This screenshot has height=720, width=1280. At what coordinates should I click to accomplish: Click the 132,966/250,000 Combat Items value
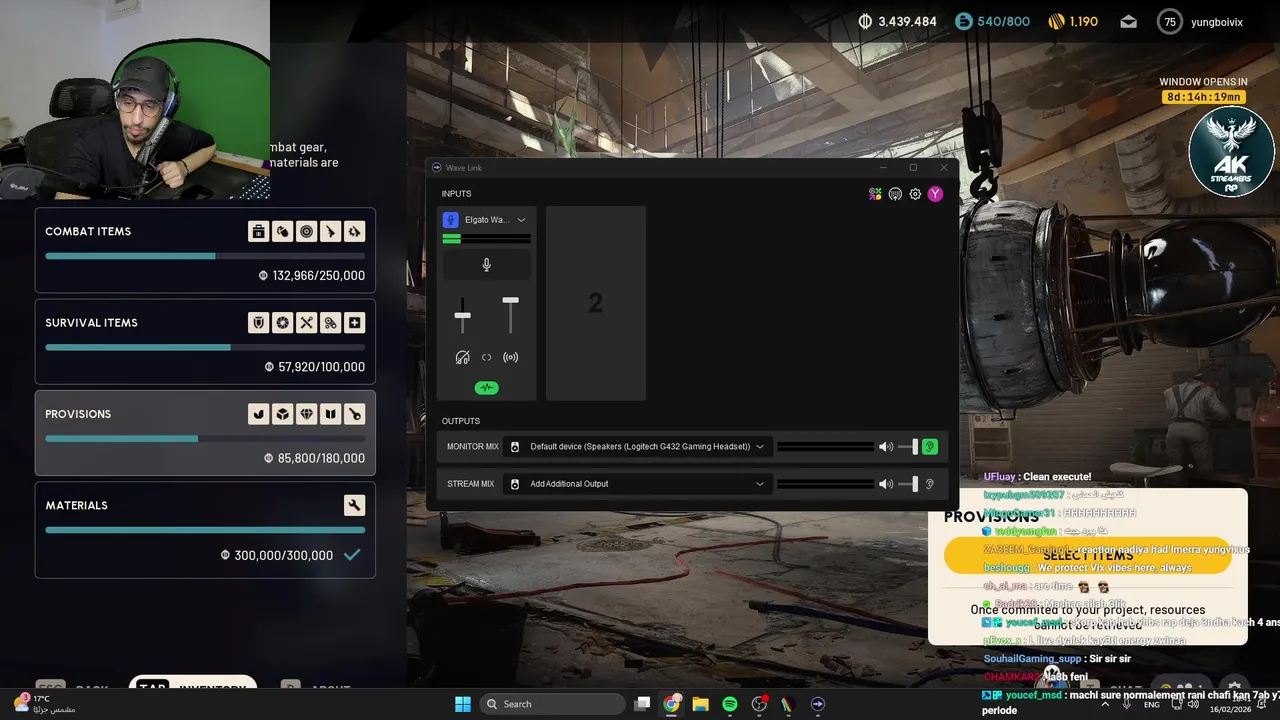pos(318,276)
